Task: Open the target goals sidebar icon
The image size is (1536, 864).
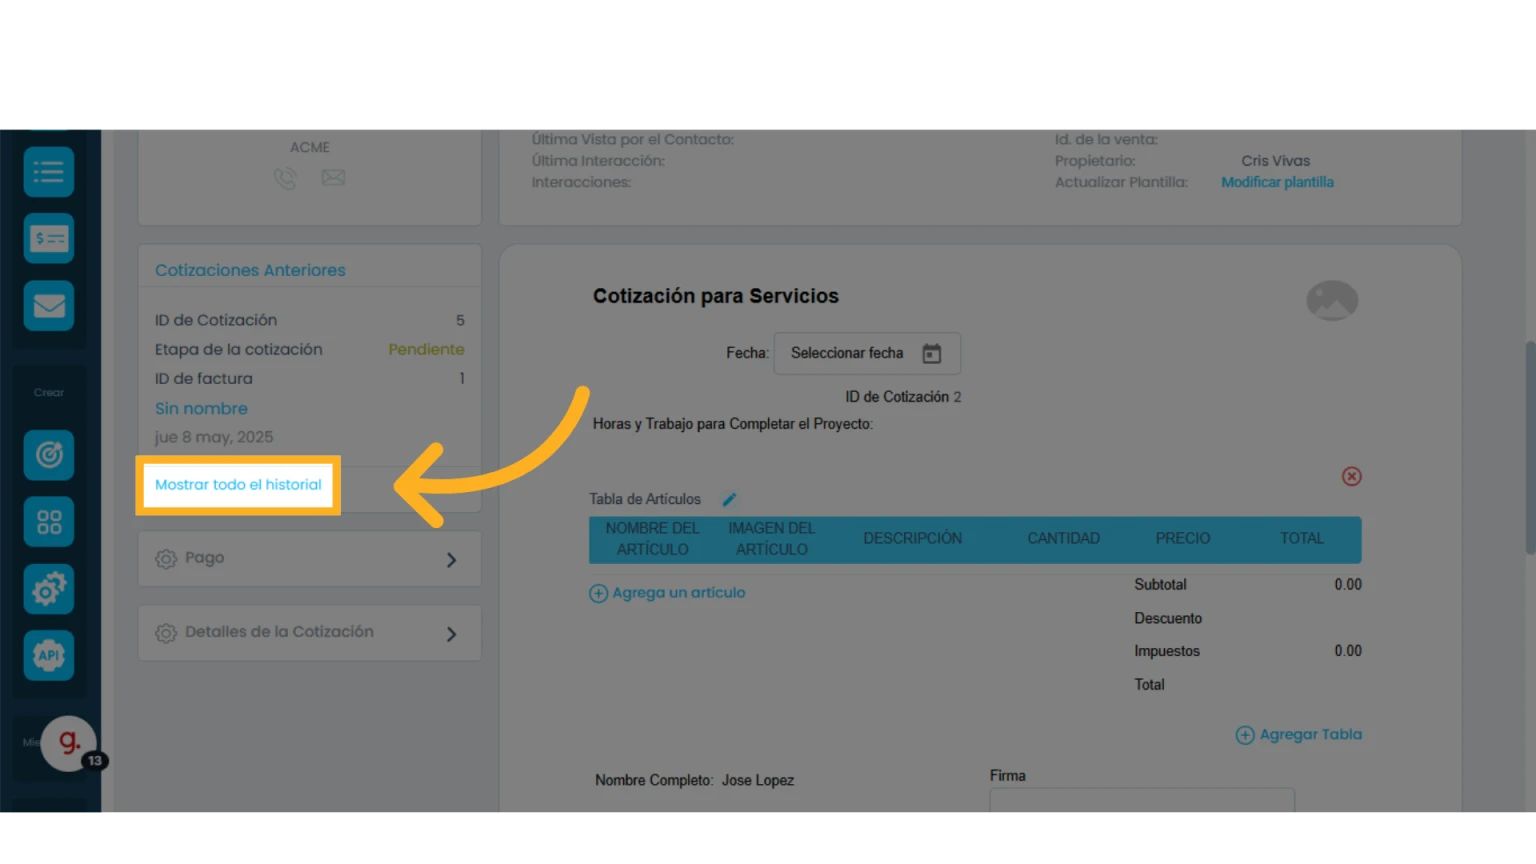Action: point(49,455)
